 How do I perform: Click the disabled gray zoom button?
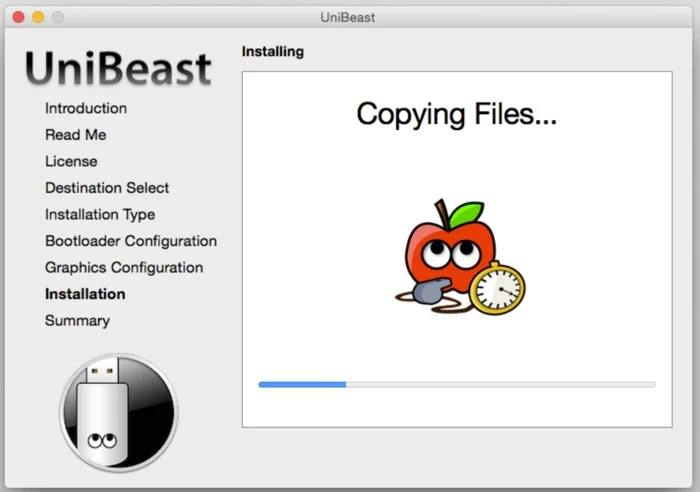pos(58,17)
